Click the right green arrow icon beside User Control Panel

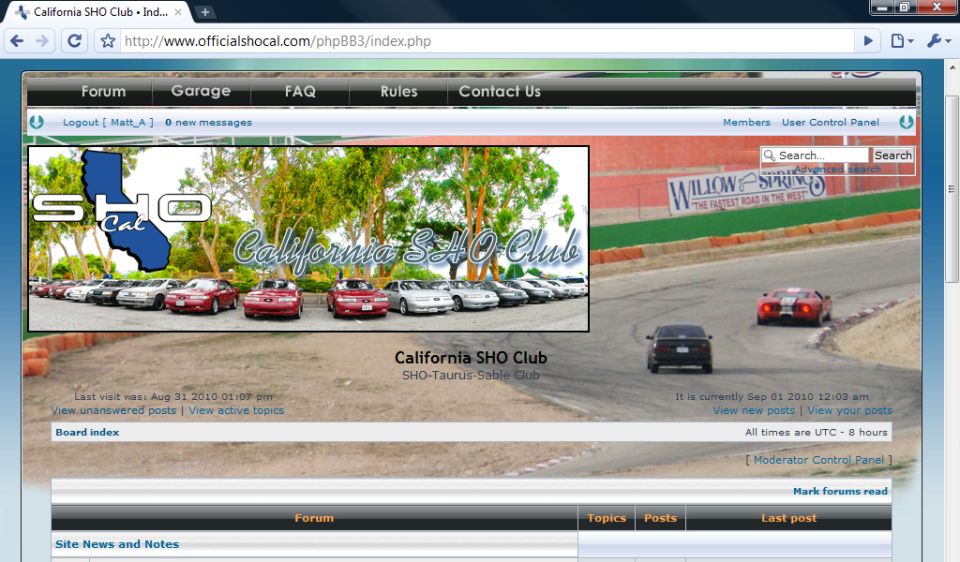[906, 122]
